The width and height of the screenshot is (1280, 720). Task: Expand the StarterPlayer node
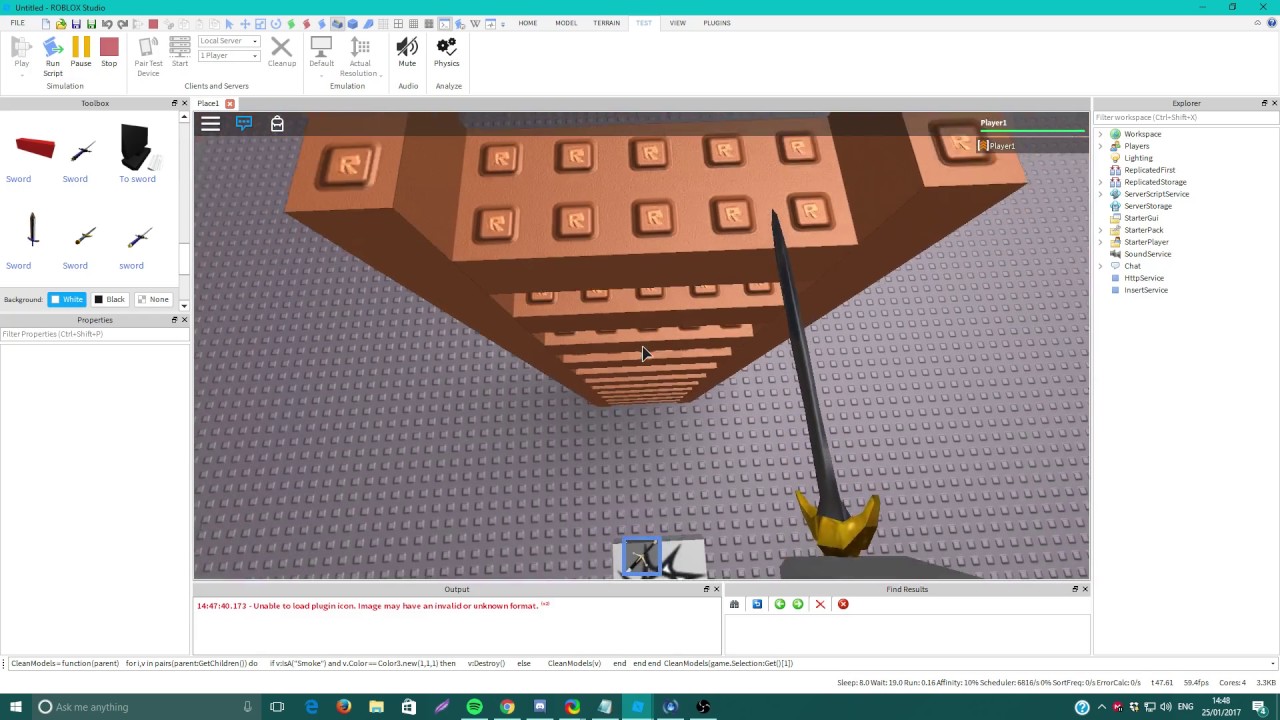pyautogui.click(x=1101, y=242)
